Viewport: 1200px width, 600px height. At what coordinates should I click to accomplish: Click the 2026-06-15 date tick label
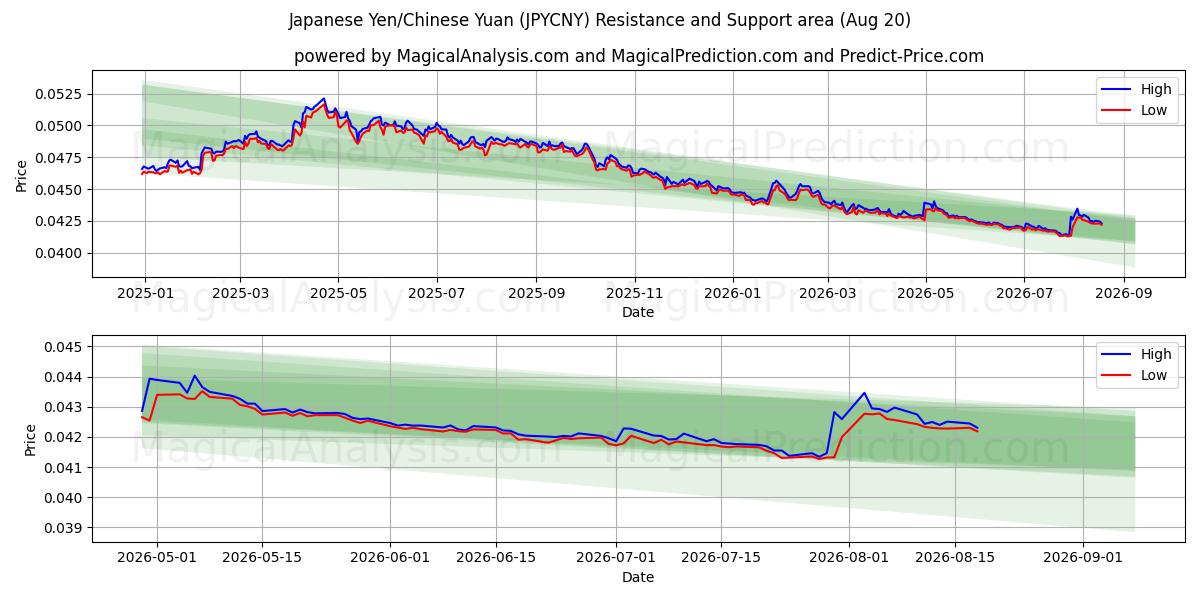point(496,557)
